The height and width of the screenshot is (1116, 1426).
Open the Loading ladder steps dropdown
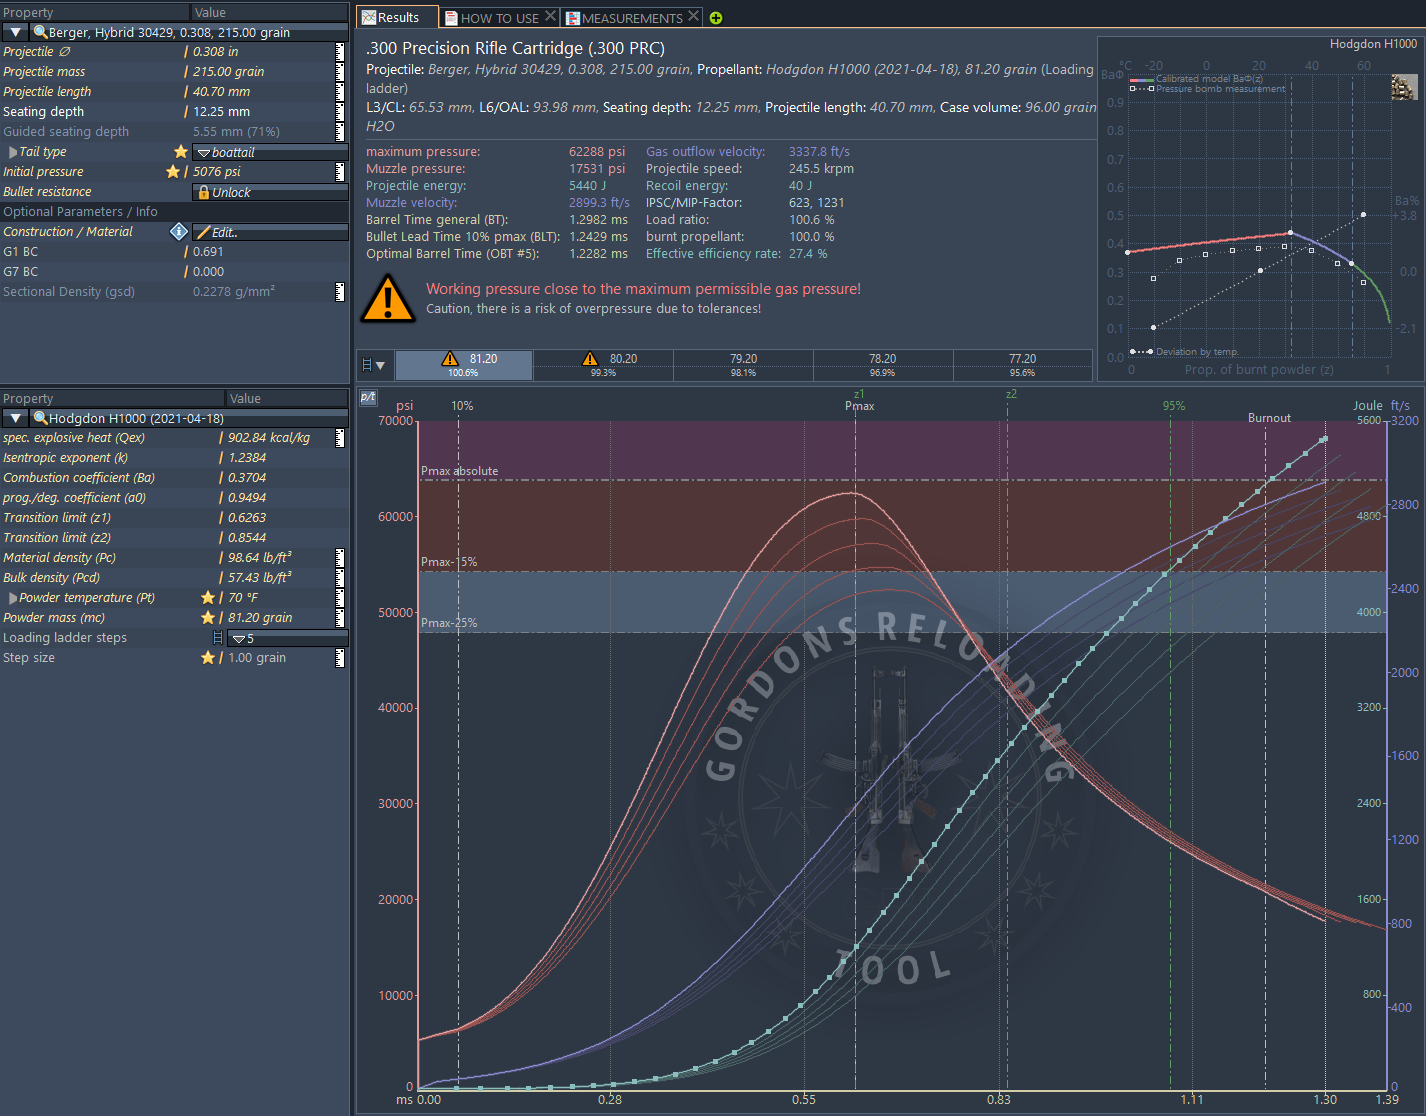pos(287,638)
